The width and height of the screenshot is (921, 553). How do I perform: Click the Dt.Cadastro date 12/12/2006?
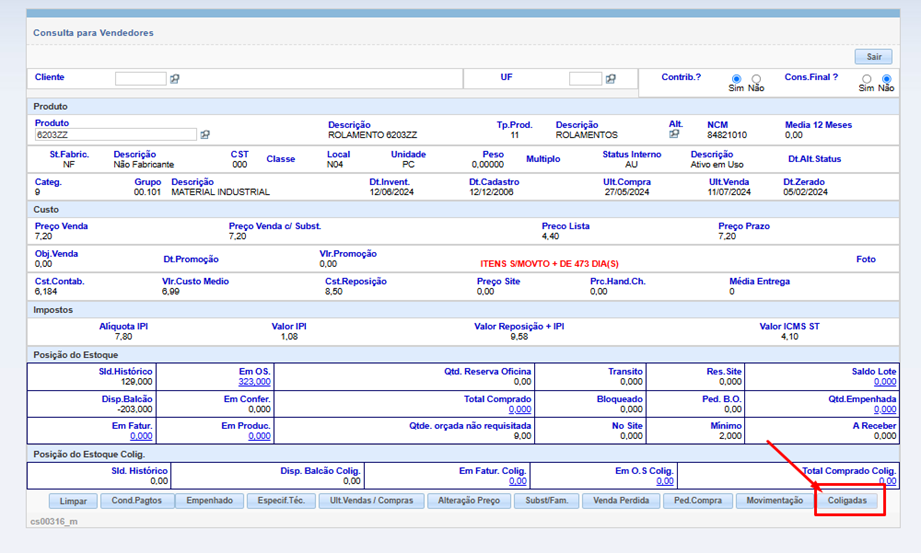(491, 192)
